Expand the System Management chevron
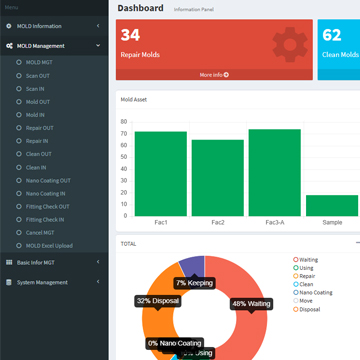The image size is (360, 360). 98,282
